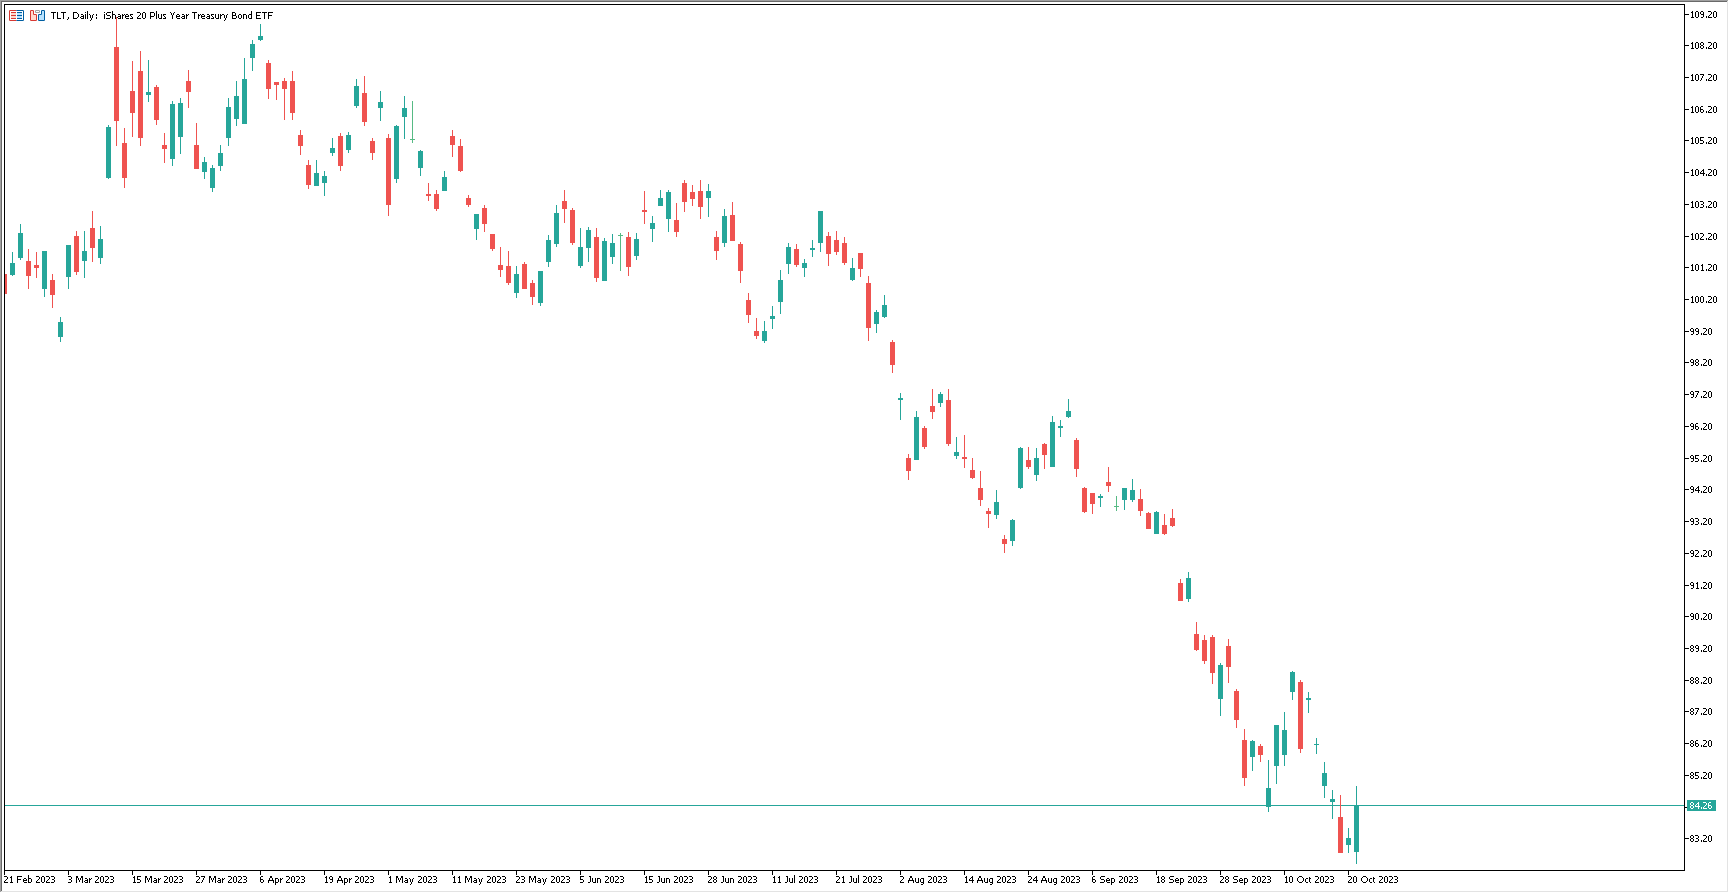Click the 106.20 price scale label
Image resolution: width=1729 pixels, height=893 pixels.
point(1702,110)
